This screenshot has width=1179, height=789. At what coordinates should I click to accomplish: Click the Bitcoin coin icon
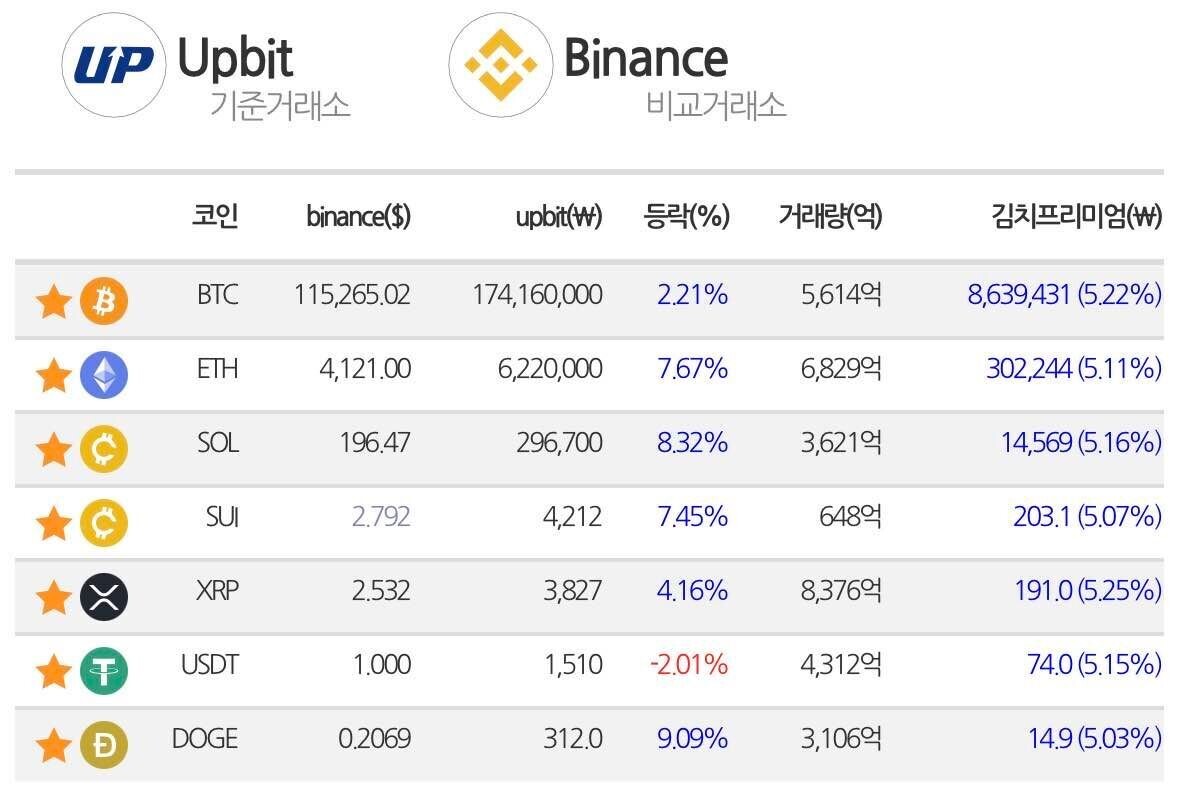(x=104, y=300)
